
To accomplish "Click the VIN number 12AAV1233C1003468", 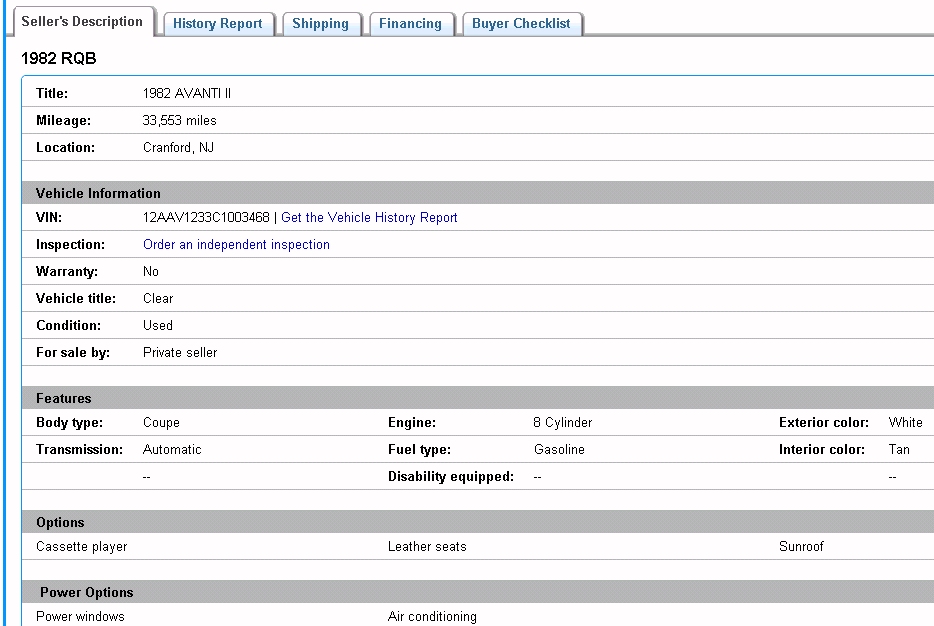I will click(x=206, y=217).
